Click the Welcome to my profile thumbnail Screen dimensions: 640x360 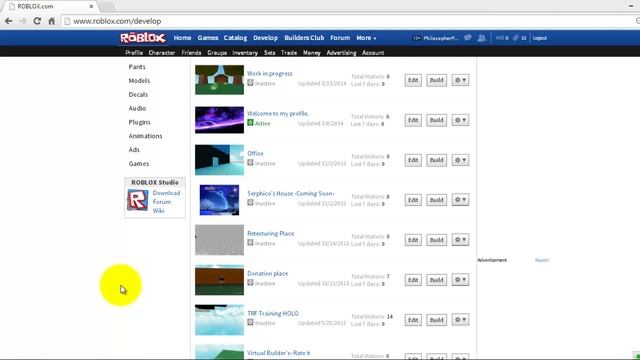pyautogui.click(x=219, y=120)
